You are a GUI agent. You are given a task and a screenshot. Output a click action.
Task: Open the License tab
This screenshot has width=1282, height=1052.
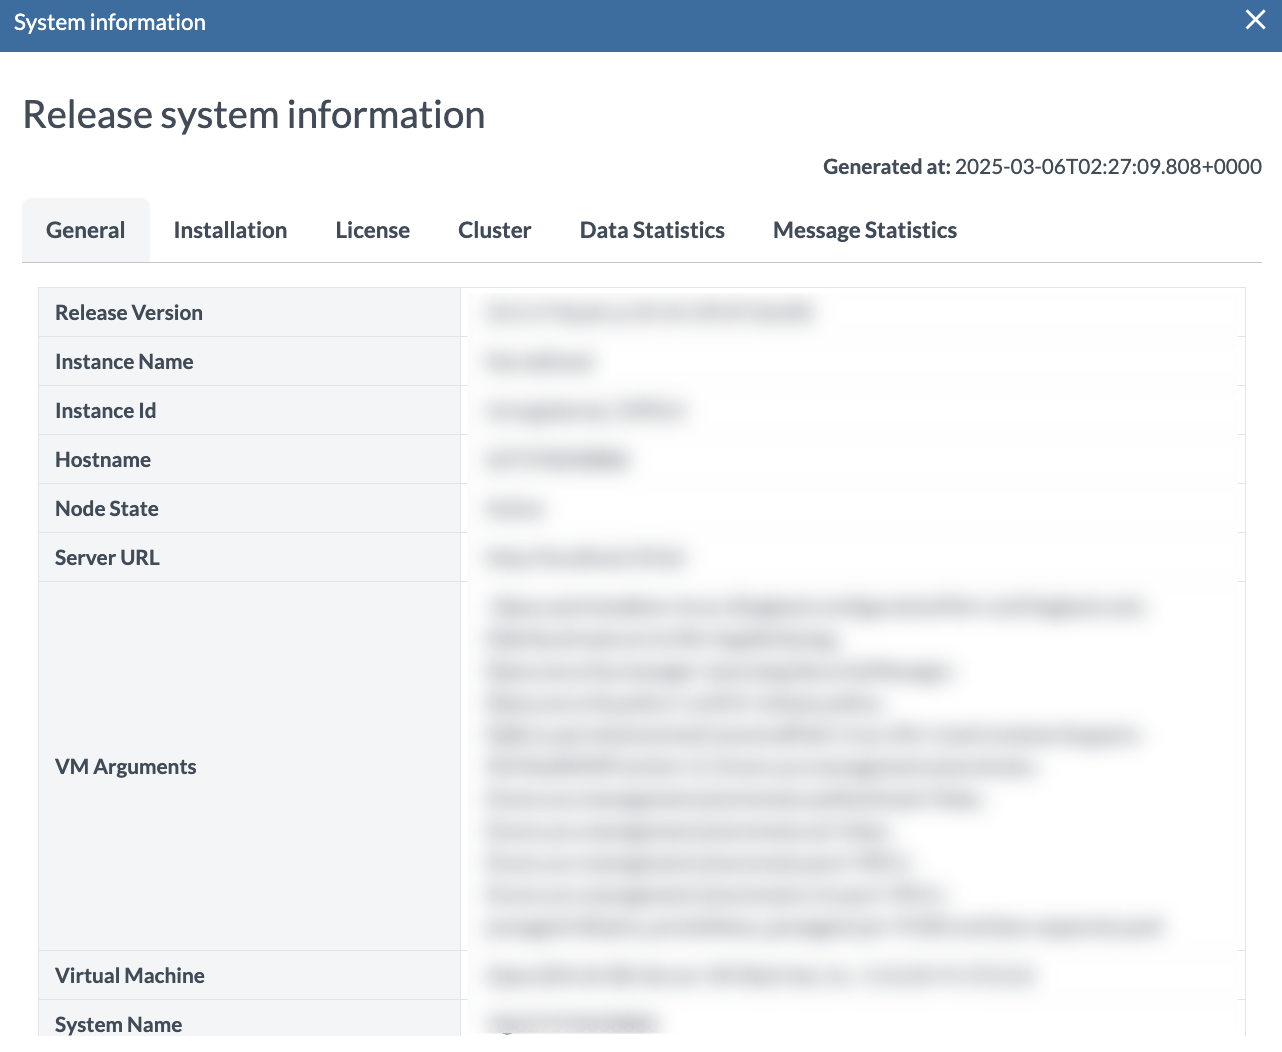[373, 230]
